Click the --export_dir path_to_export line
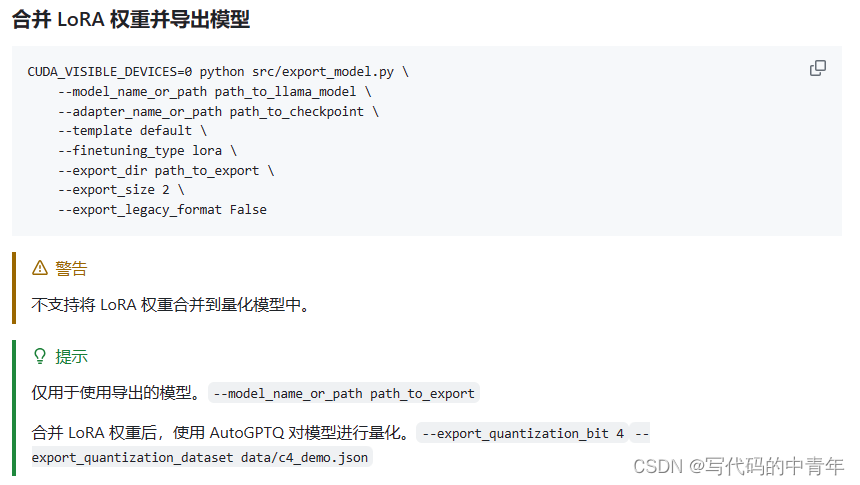Screen dimensions: 860x485 point(166,171)
